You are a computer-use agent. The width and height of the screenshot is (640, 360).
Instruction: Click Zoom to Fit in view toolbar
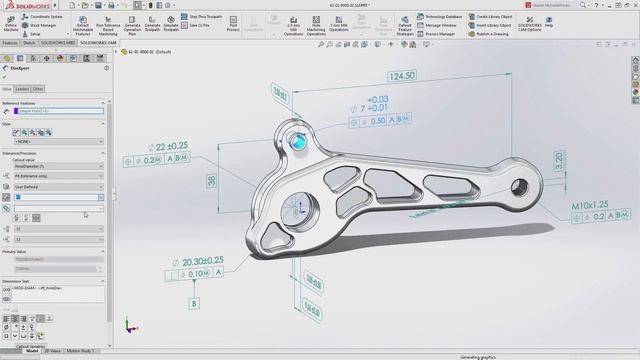click(321, 44)
